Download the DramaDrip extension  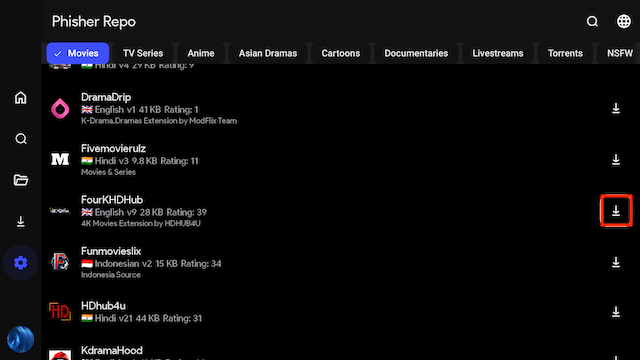point(616,108)
